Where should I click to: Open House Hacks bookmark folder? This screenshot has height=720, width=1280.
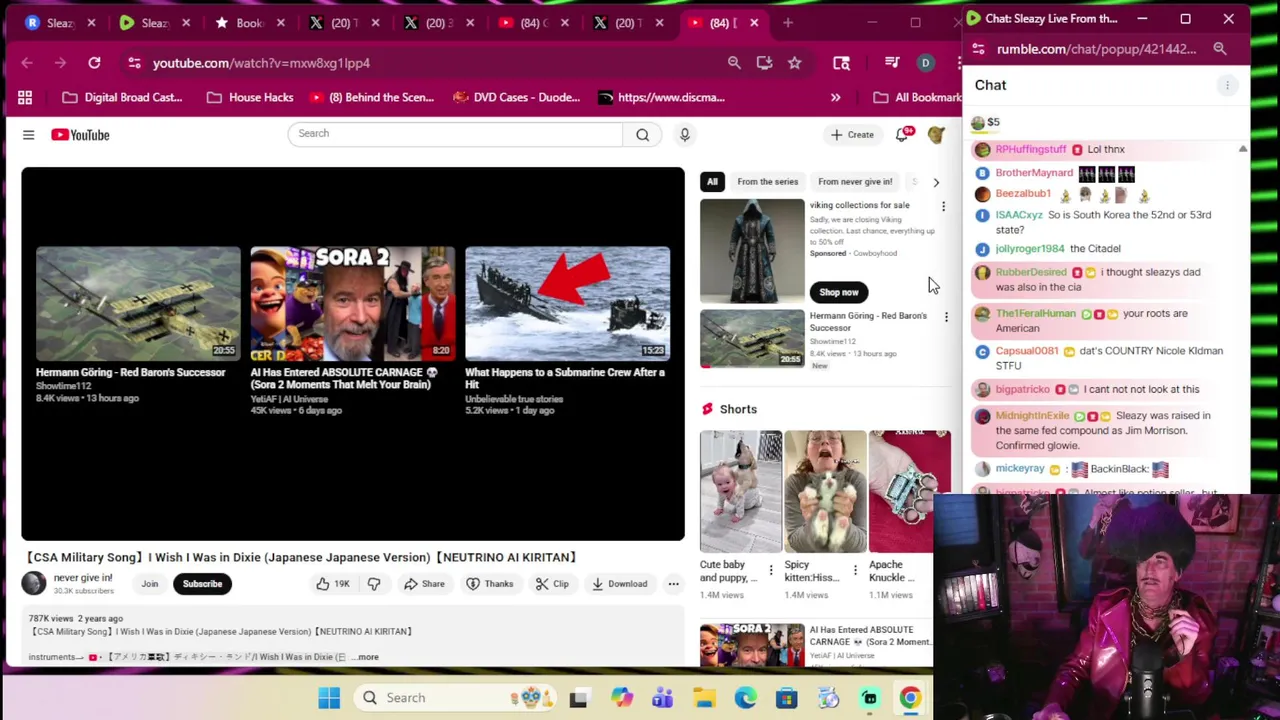[250, 97]
